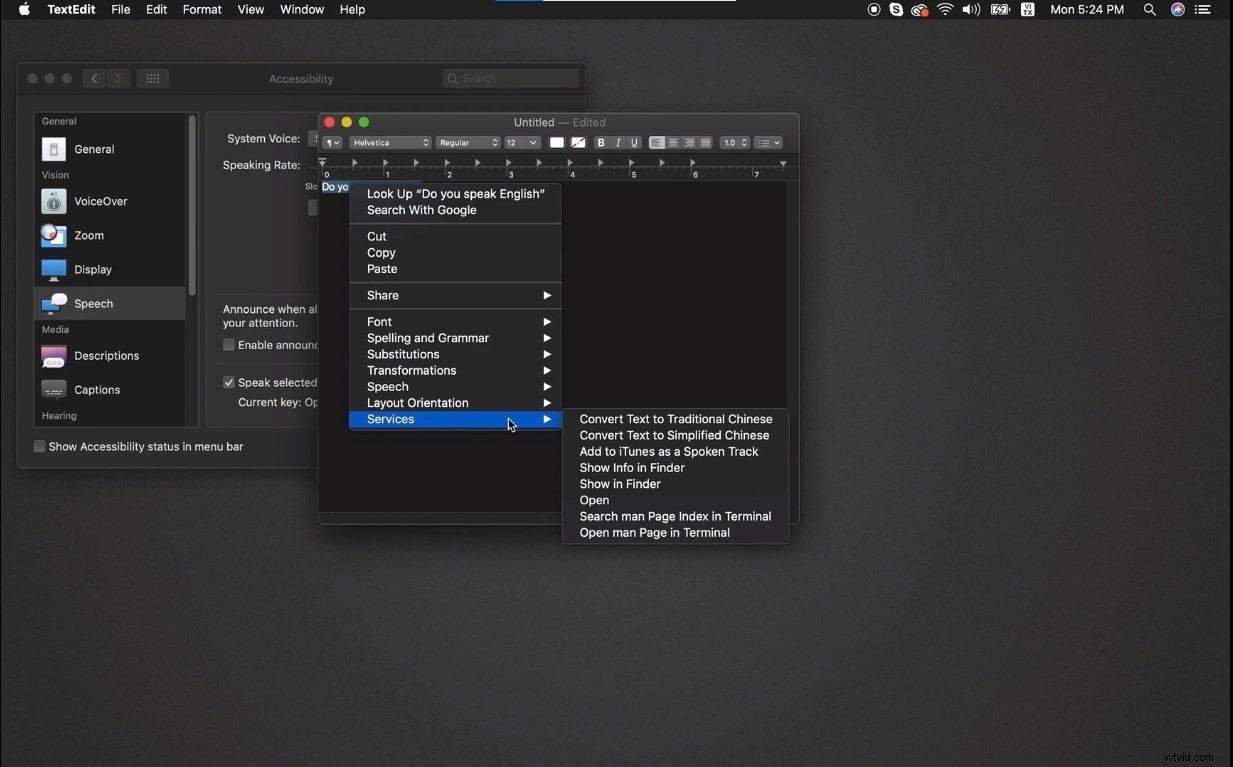Open the Zoom accessibility pane
Screen dimensions: 1233x767
tap(53, 236)
